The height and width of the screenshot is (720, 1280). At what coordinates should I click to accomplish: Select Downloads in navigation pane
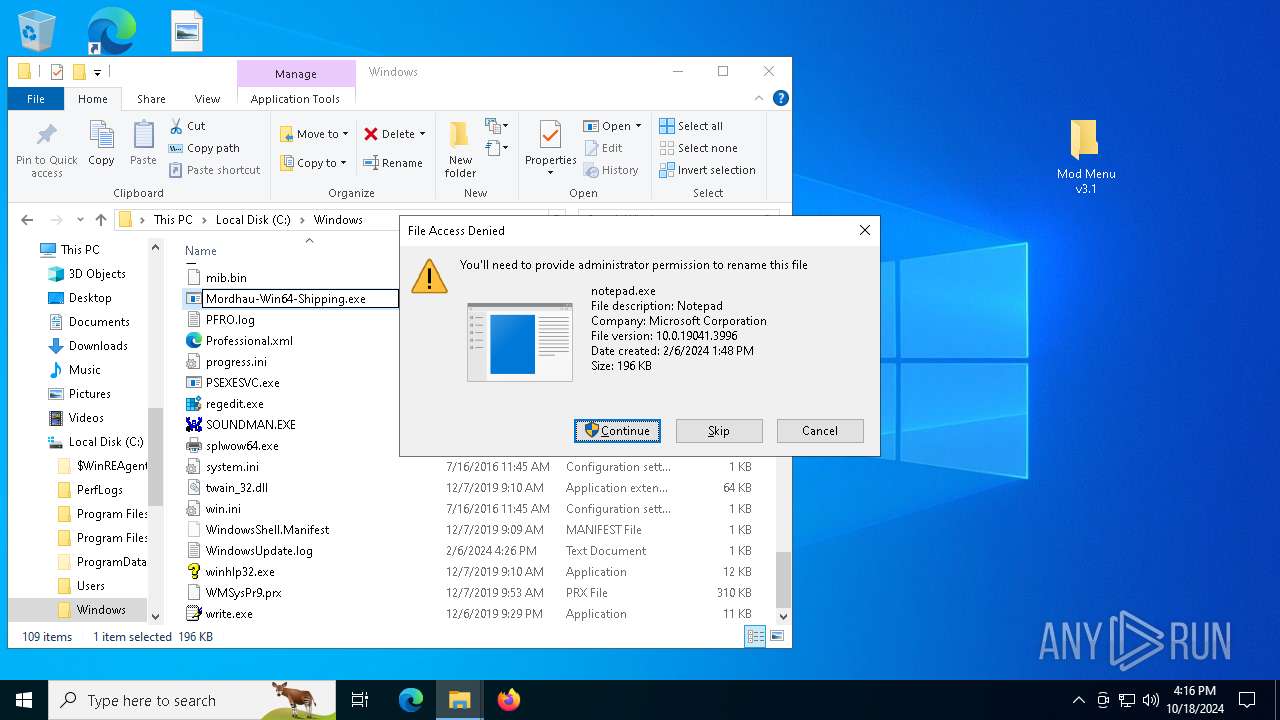[98, 346]
